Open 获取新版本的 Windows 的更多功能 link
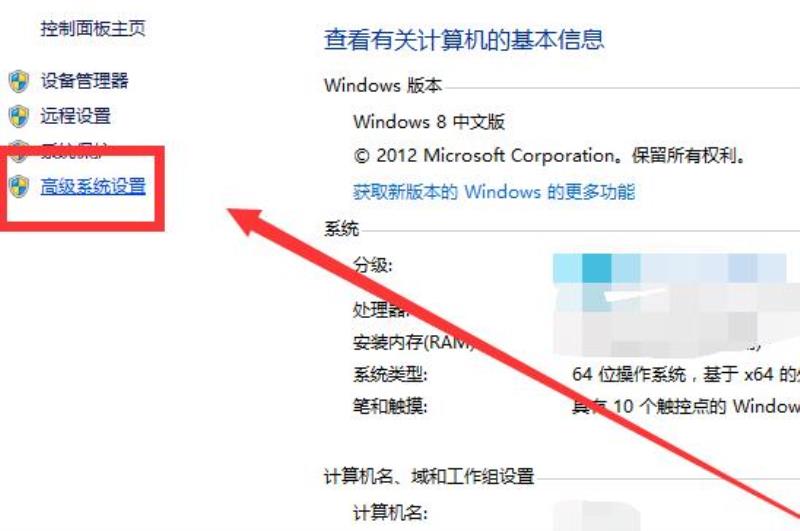Image resolution: width=800 pixels, height=531 pixels. [x=494, y=192]
